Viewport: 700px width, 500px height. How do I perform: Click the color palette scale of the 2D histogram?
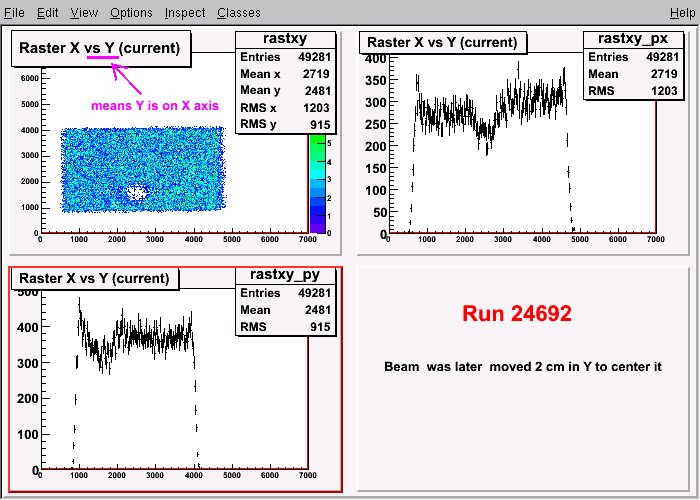[x=317, y=183]
